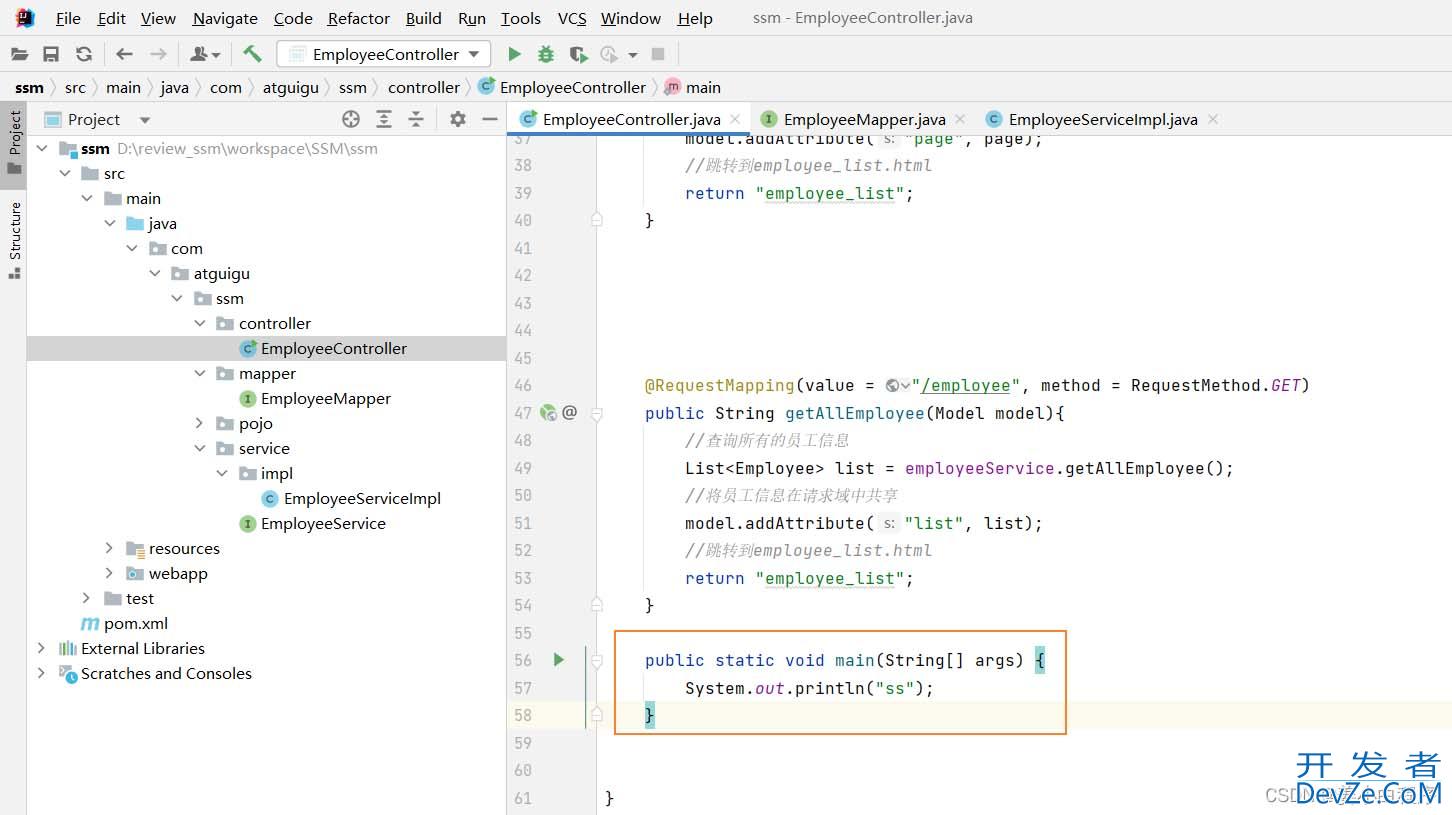Click the Reload from disk sync icon
This screenshot has width=1452, height=815.
(84, 54)
